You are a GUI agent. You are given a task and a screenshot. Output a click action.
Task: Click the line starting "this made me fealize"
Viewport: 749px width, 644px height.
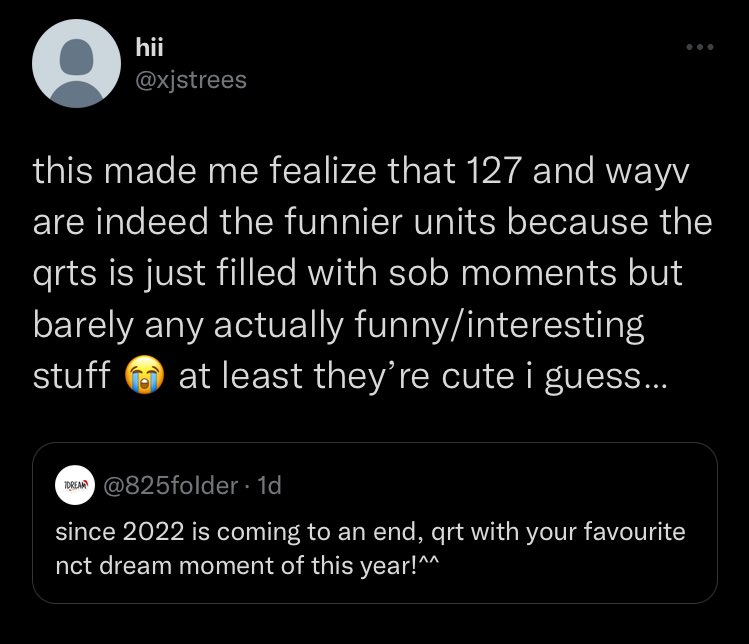pos(361,171)
